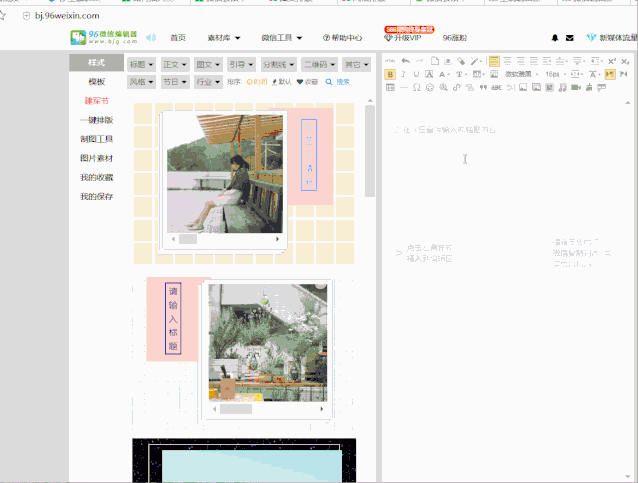Sort styles by 收藏
The width and height of the screenshot is (638, 483).
pos(307,82)
